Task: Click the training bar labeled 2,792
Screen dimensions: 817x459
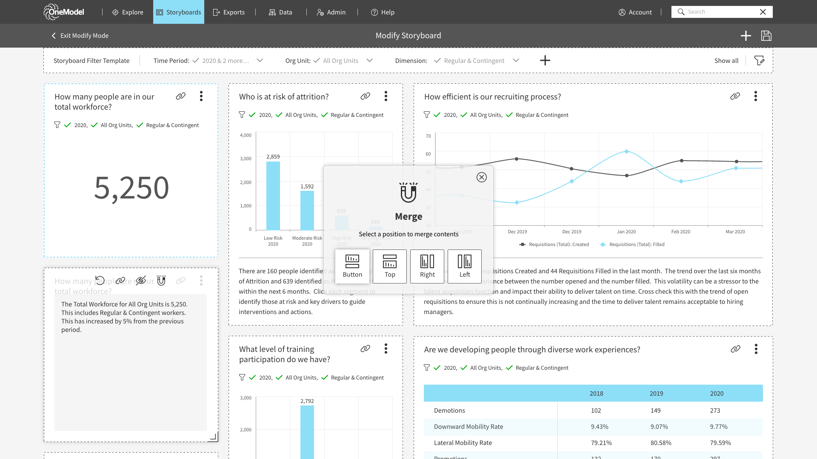Action: pos(307,432)
